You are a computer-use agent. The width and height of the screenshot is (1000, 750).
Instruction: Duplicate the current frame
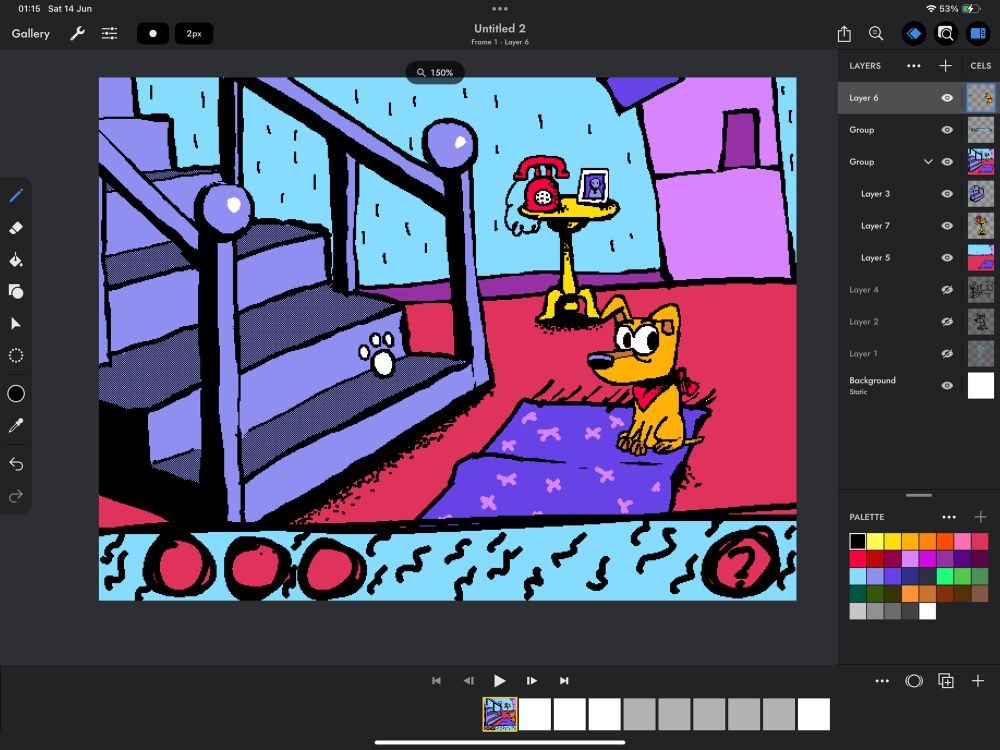[x=946, y=681]
